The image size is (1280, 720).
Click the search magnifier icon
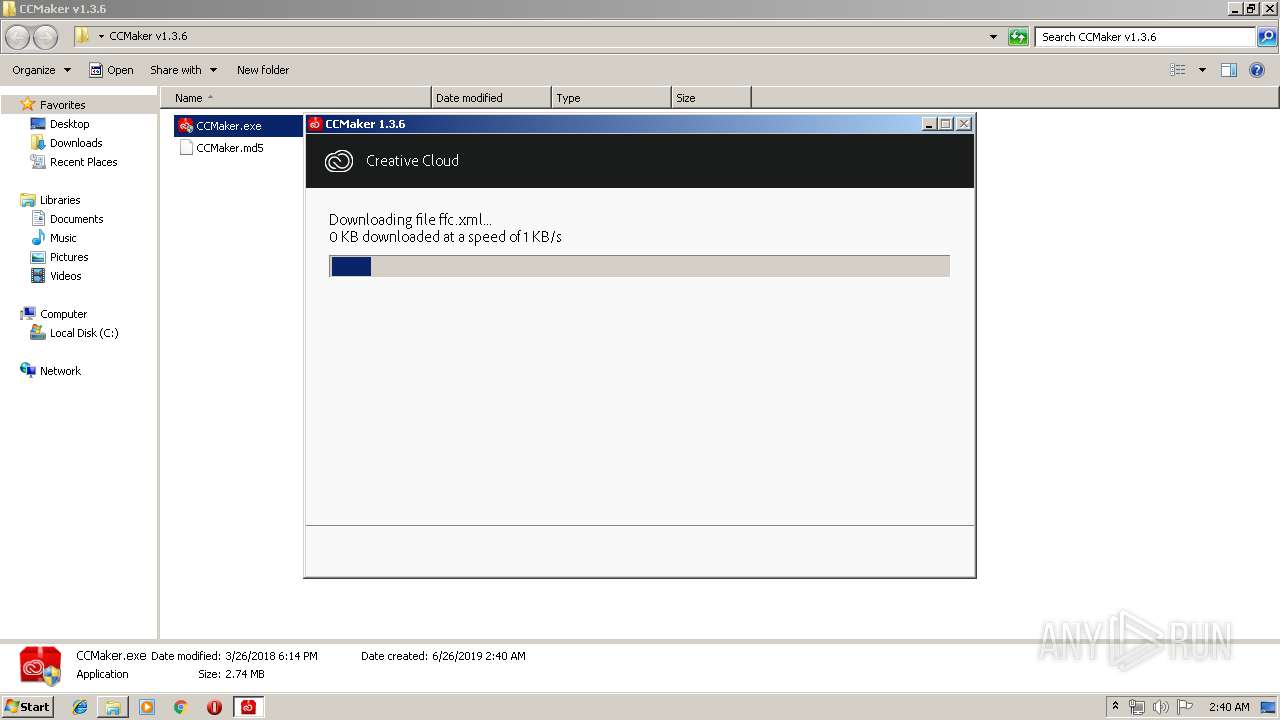[1267, 37]
